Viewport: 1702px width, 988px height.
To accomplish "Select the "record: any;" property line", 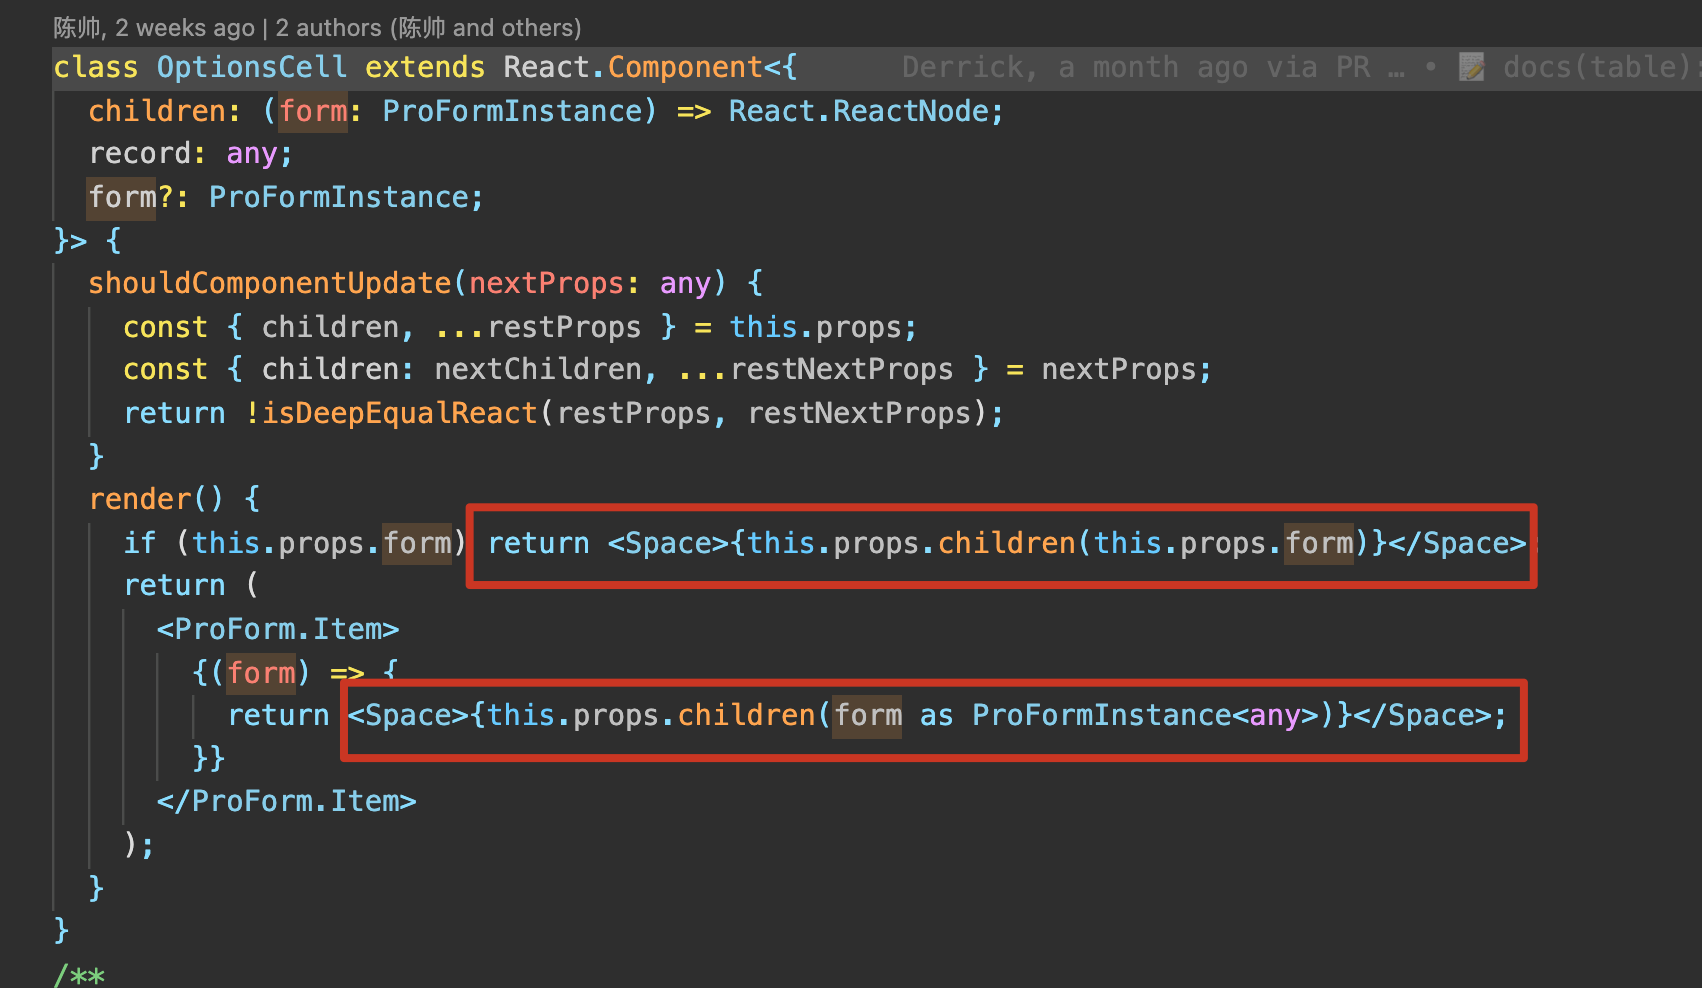I will (190, 153).
